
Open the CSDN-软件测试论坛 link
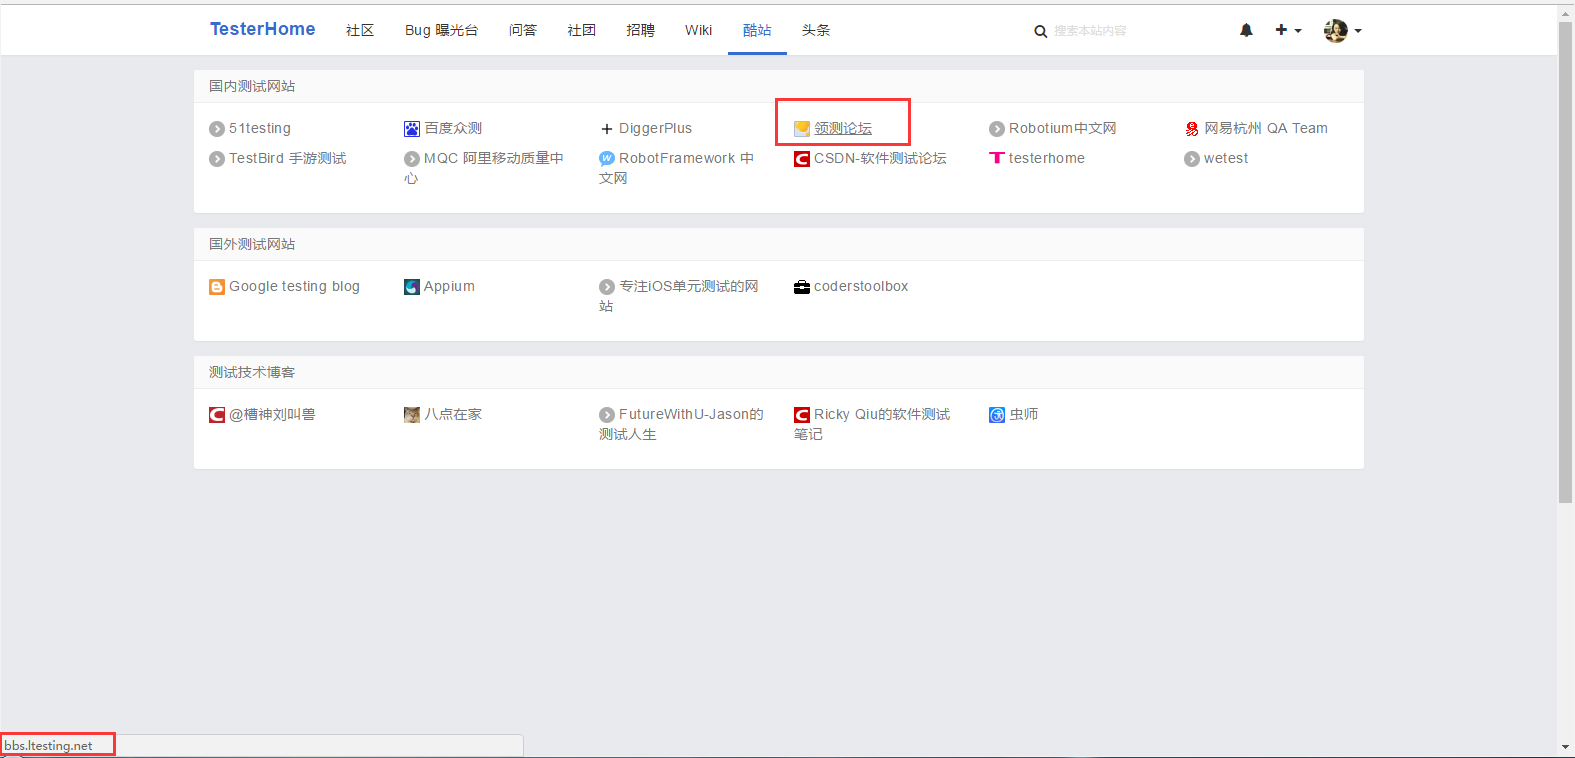[x=880, y=158]
